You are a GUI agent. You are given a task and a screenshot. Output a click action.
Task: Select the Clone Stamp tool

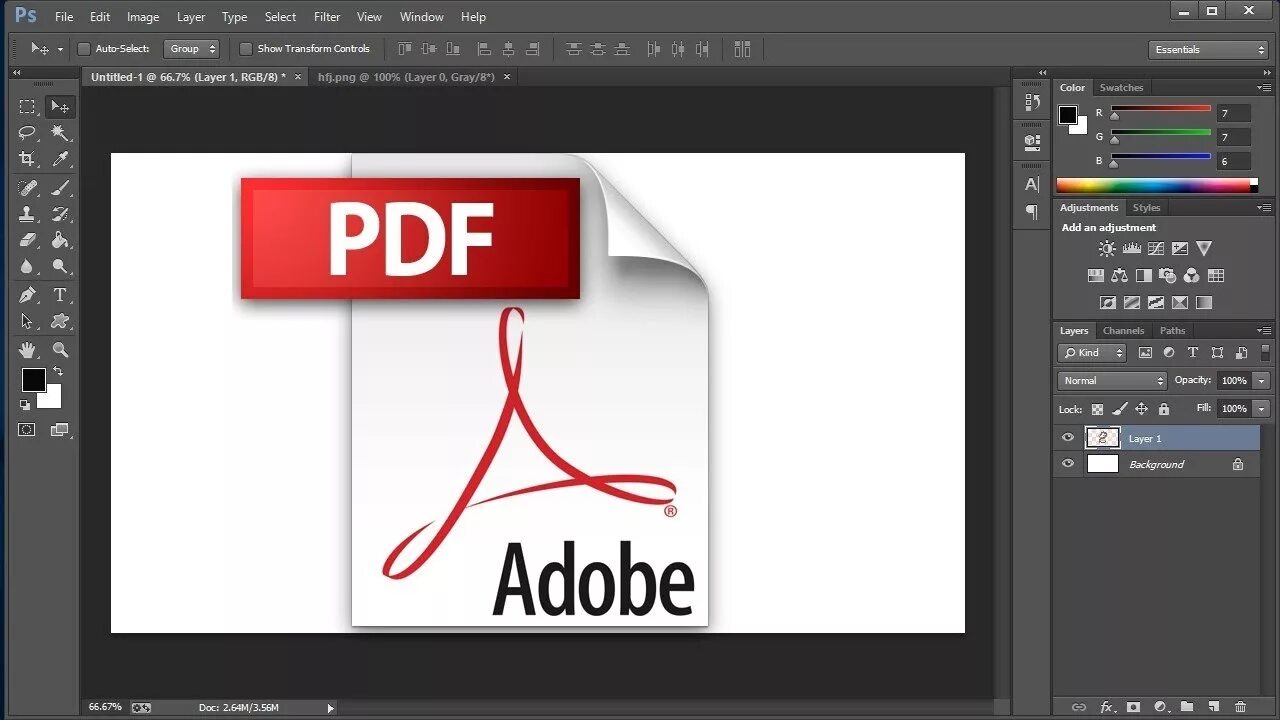click(x=27, y=214)
